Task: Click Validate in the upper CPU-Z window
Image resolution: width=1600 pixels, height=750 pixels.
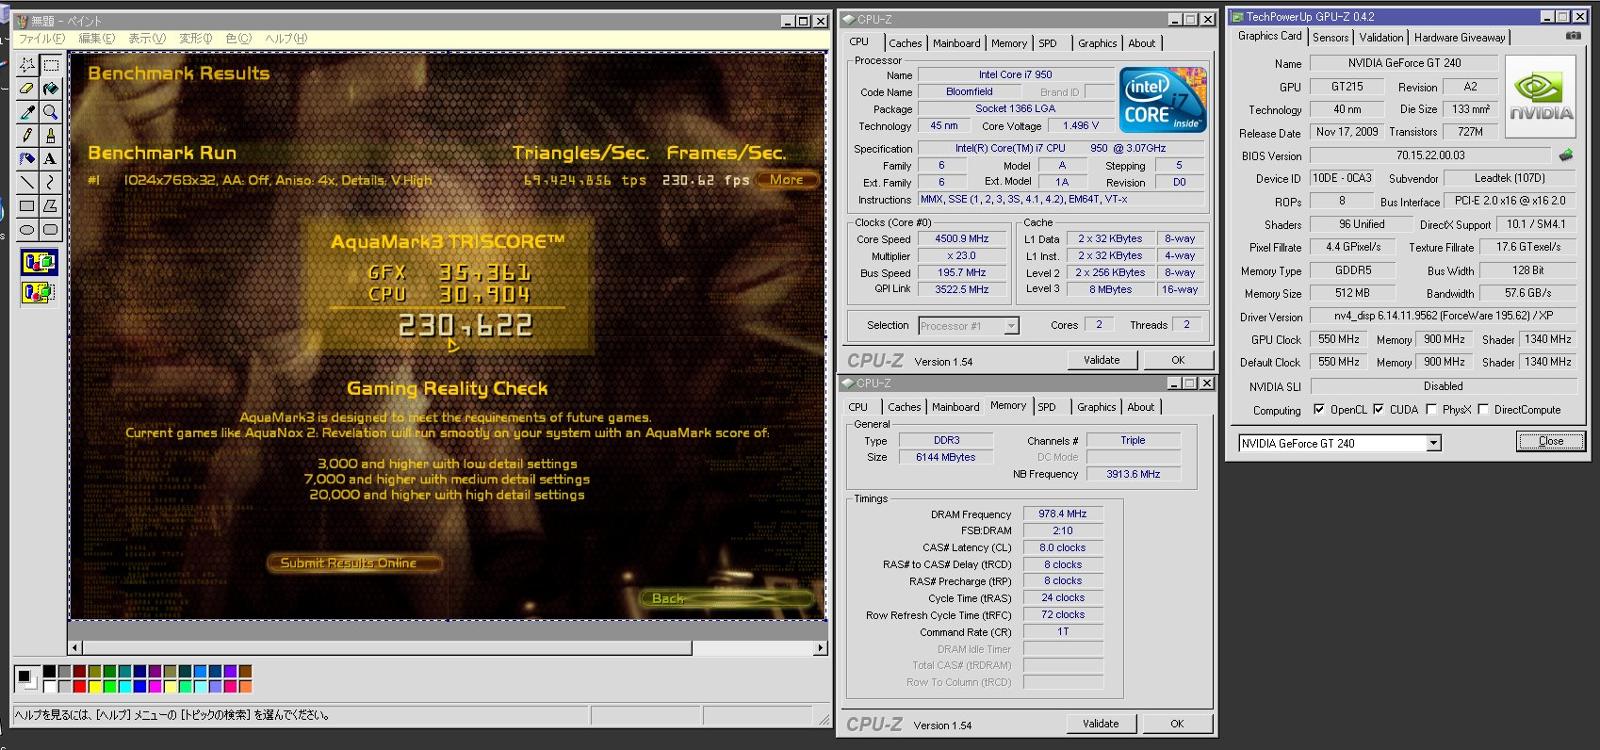Action: (x=1102, y=360)
